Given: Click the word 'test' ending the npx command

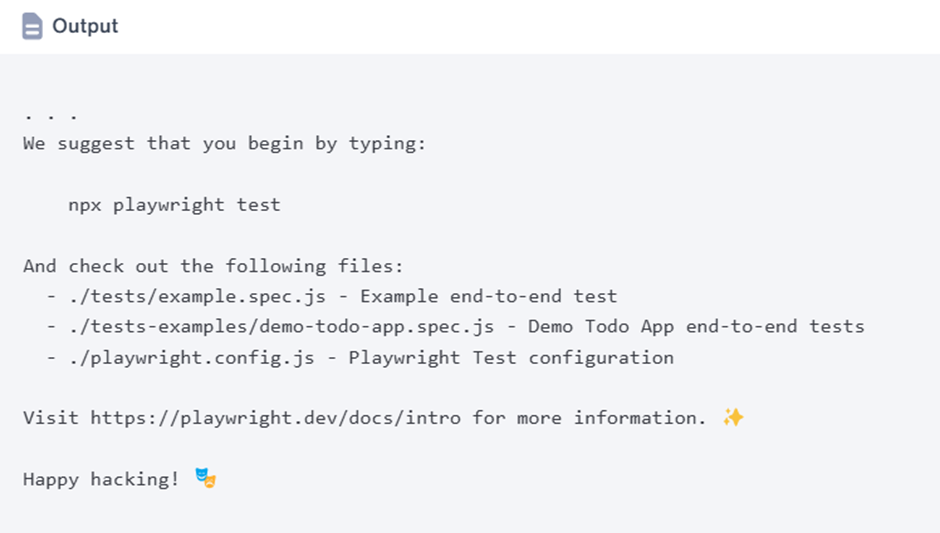Looking at the screenshot, I should click(258, 205).
